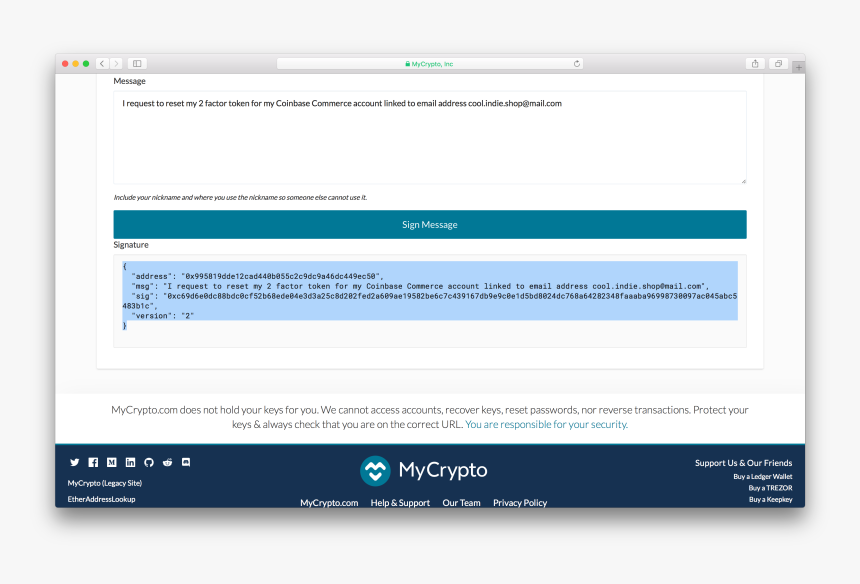Click the MyCrypto wordmark text in footer
This screenshot has height=584, width=860.
tap(443, 470)
